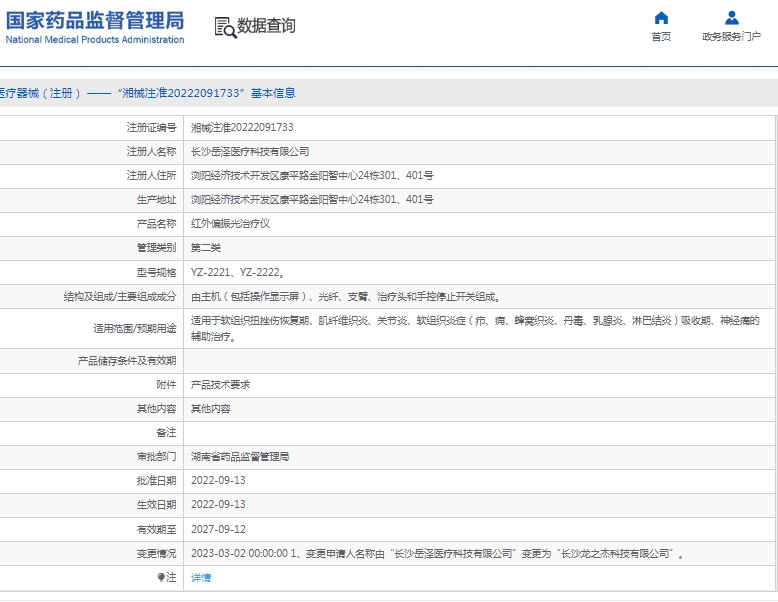Click the 审批部门 label
Viewport: 778px width, 602px height.
156,456
